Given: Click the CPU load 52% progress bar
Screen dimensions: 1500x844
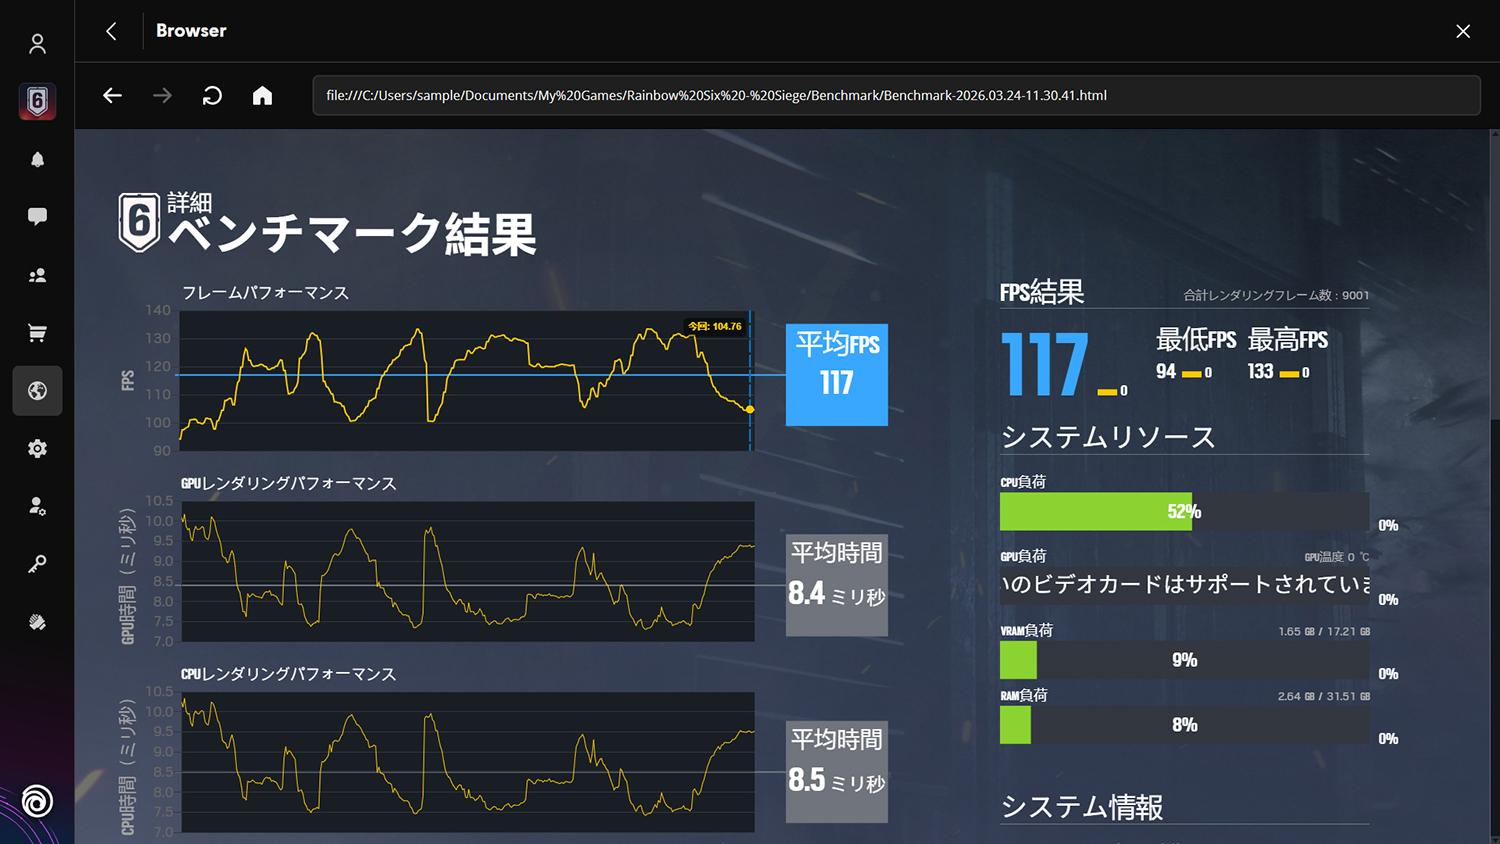Looking at the screenshot, I should [1096, 511].
